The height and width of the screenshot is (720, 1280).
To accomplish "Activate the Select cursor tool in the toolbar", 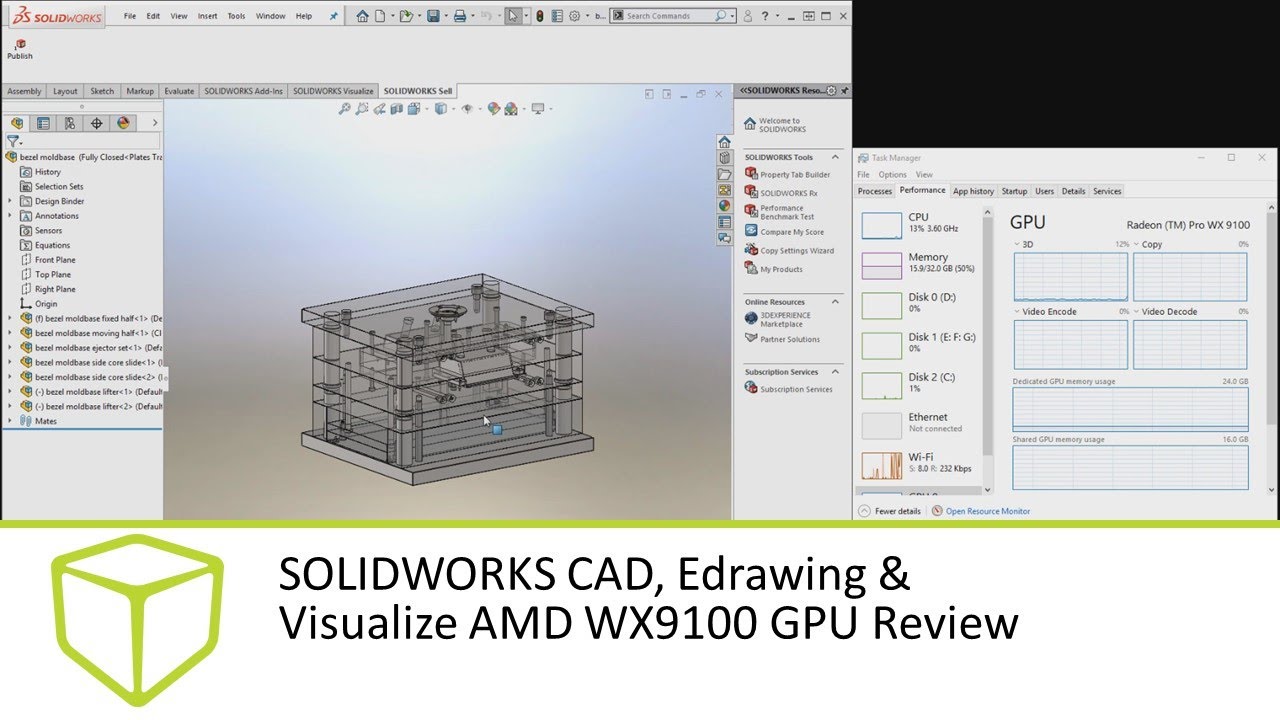I will 513,16.
